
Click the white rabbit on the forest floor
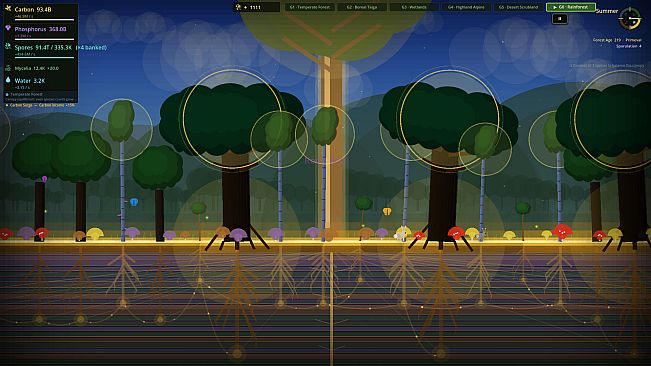click(x=400, y=235)
